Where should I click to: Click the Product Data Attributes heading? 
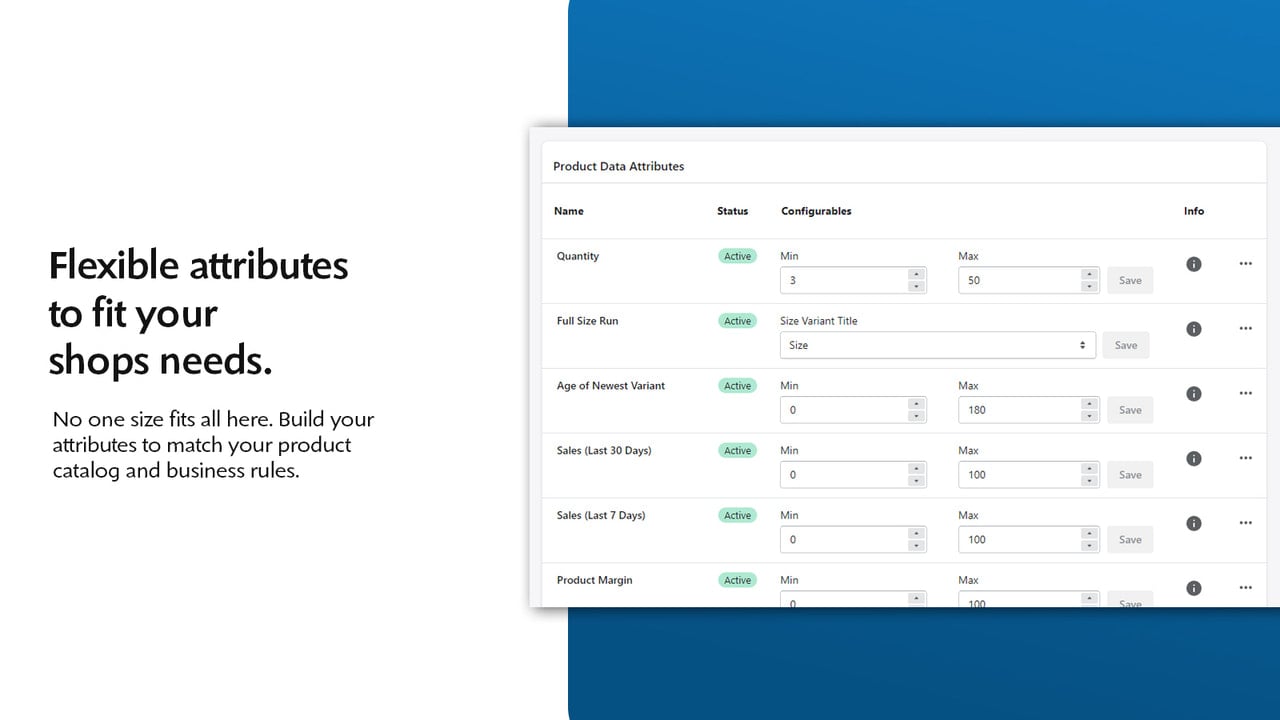(x=619, y=166)
